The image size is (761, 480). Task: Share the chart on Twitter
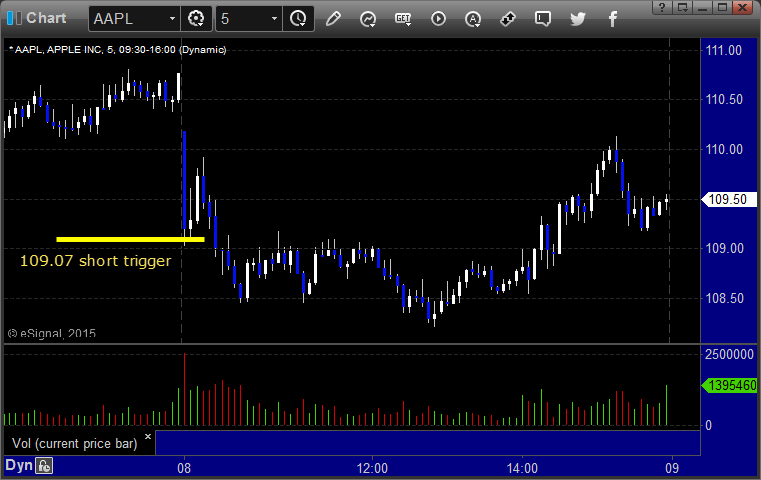tap(578, 19)
